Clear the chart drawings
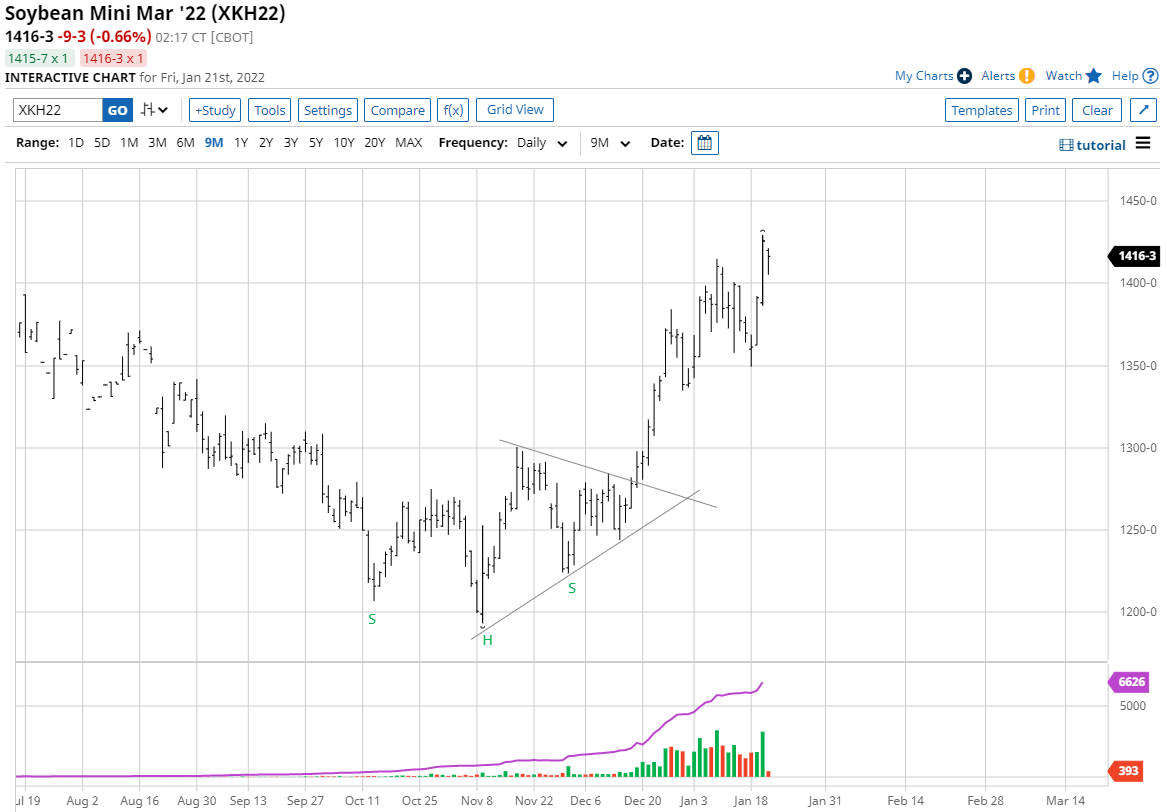The height and width of the screenshot is (812, 1167). coord(1097,110)
